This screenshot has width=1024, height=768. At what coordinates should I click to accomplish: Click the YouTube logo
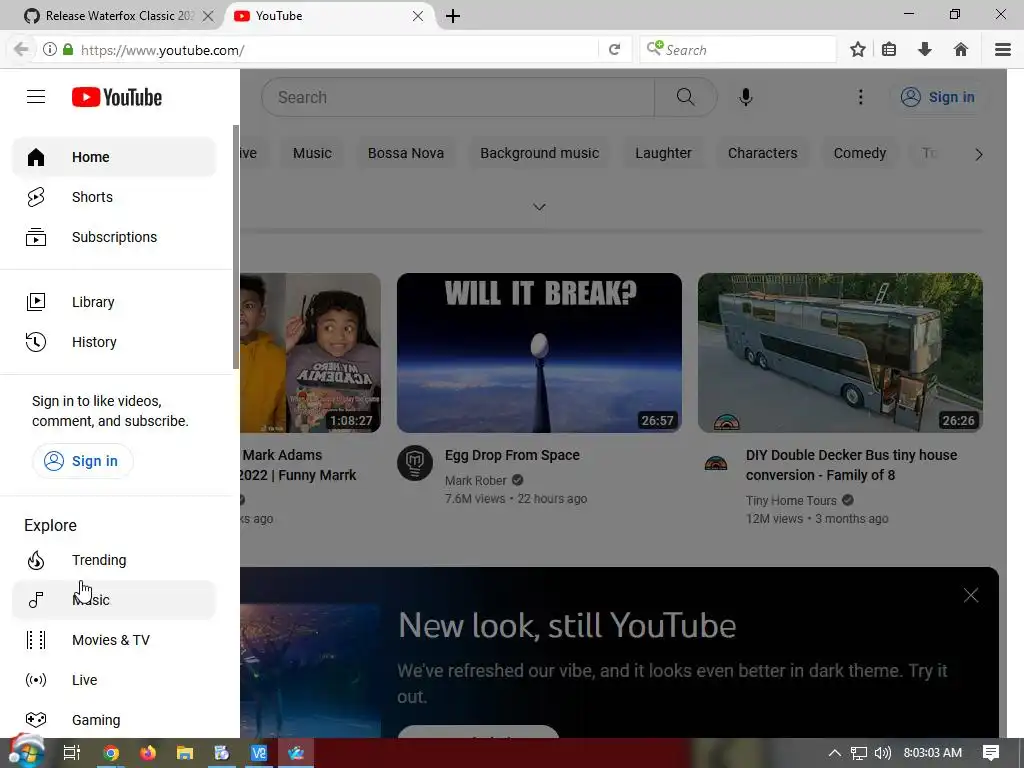point(117,97)
